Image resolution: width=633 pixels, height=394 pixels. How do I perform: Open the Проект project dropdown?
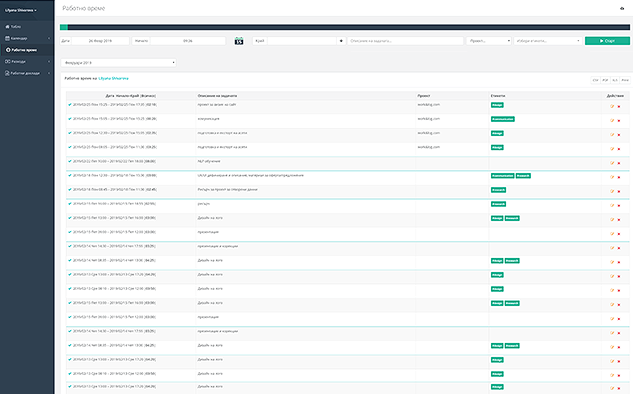[x=489, y=41]
